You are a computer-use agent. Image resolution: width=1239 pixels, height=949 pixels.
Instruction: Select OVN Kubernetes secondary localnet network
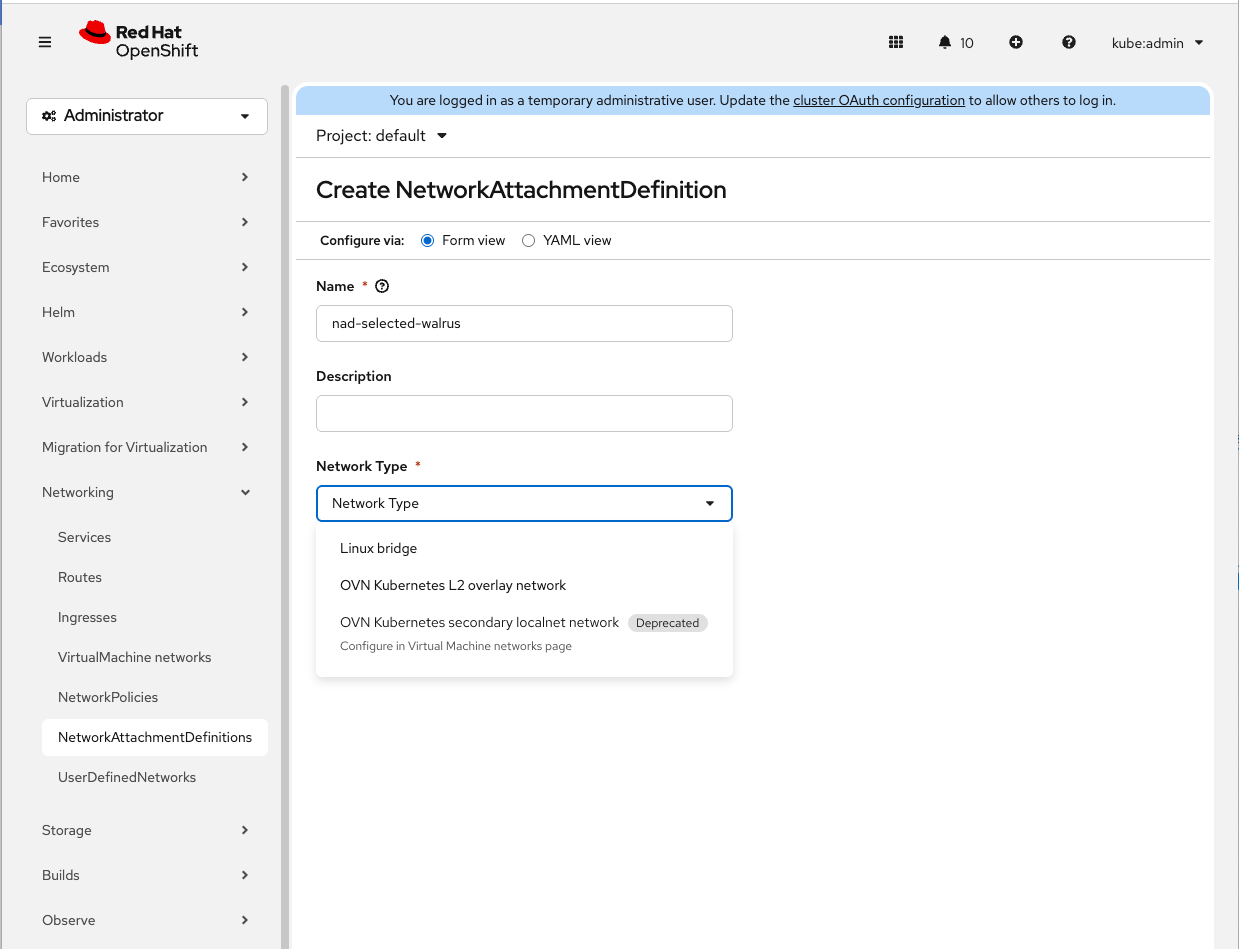480,623
